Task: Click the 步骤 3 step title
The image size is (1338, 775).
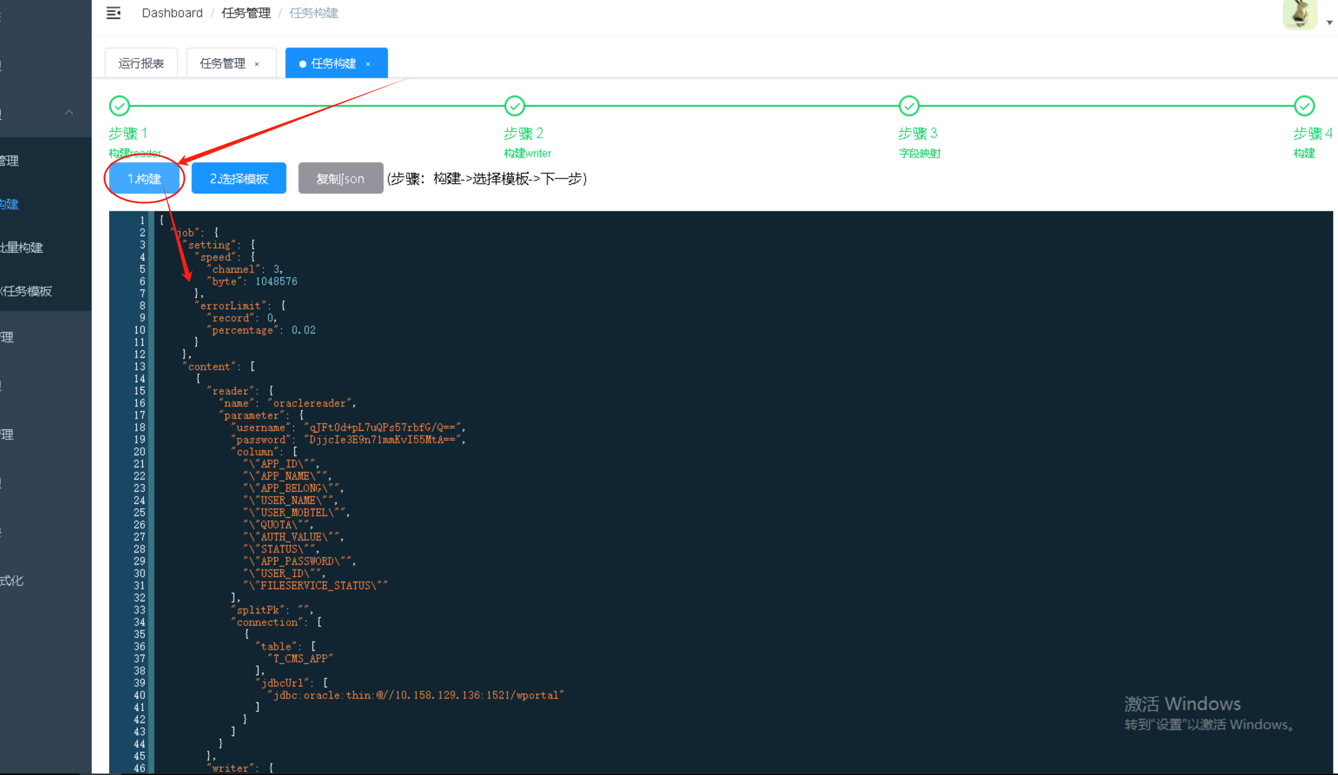Action: (x=918, y=133)
